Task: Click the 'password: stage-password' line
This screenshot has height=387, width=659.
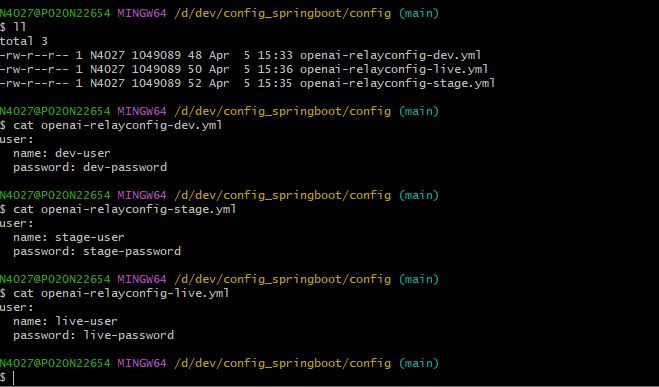Action: pyautogui.click(x=97, y=251)
